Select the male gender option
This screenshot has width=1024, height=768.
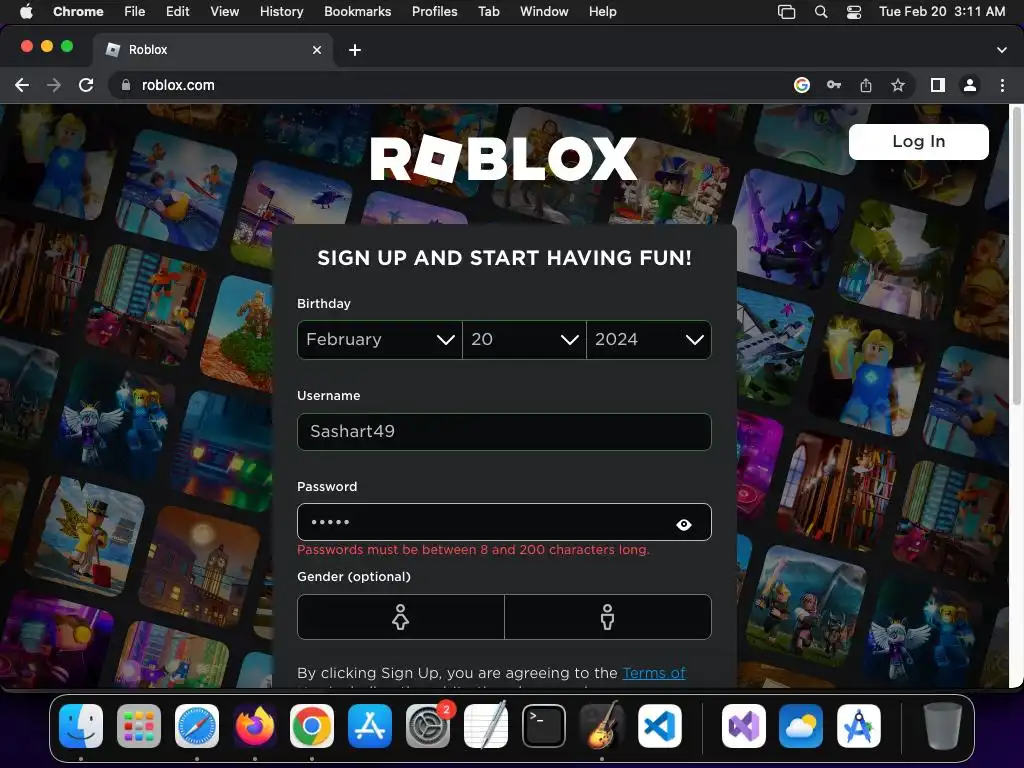click(607, 616)
